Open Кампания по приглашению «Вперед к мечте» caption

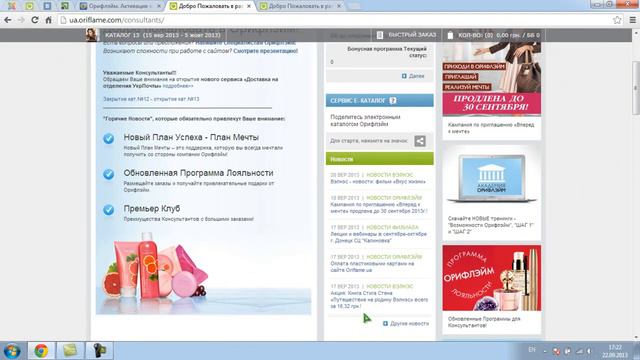tap(491, 128)
